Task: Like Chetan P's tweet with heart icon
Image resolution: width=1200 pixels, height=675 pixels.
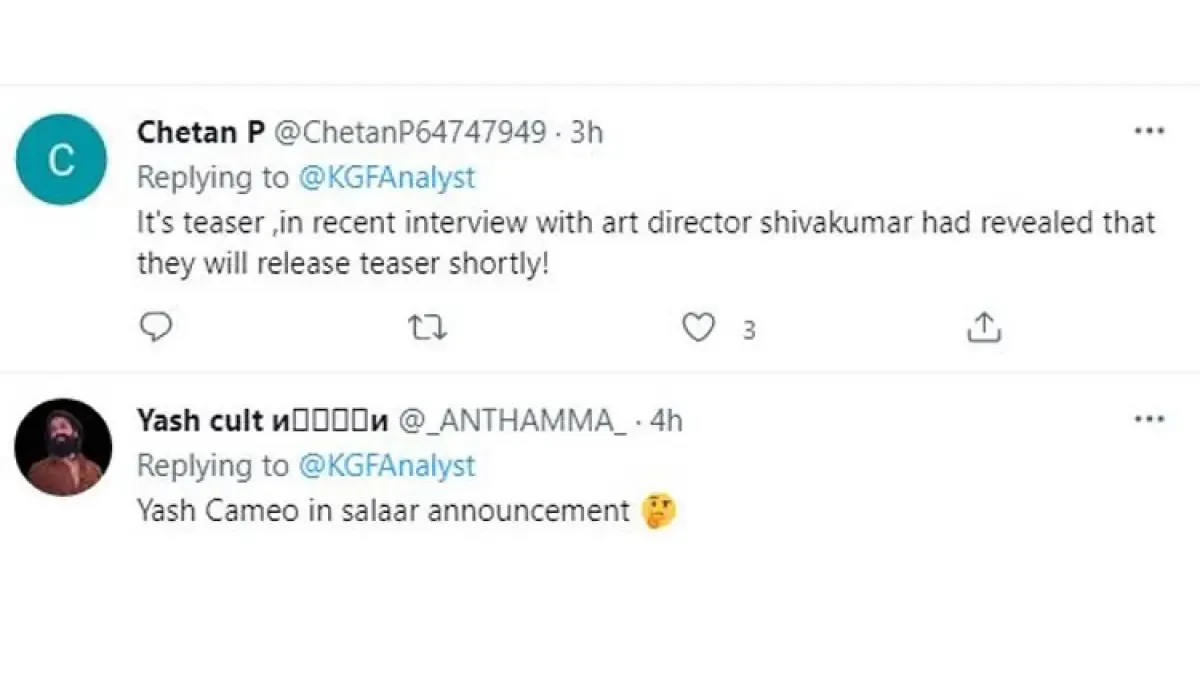Action: click(698, 328)
